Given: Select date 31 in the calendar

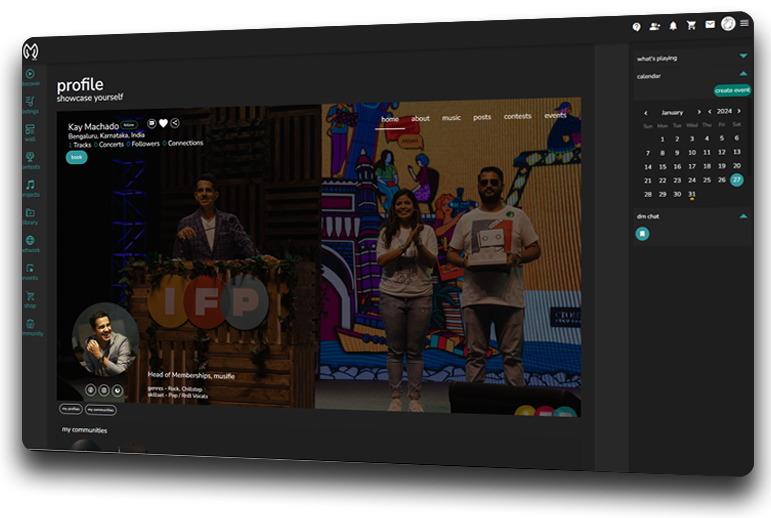Looking at the screenshot, I should [x=692, y=194].
